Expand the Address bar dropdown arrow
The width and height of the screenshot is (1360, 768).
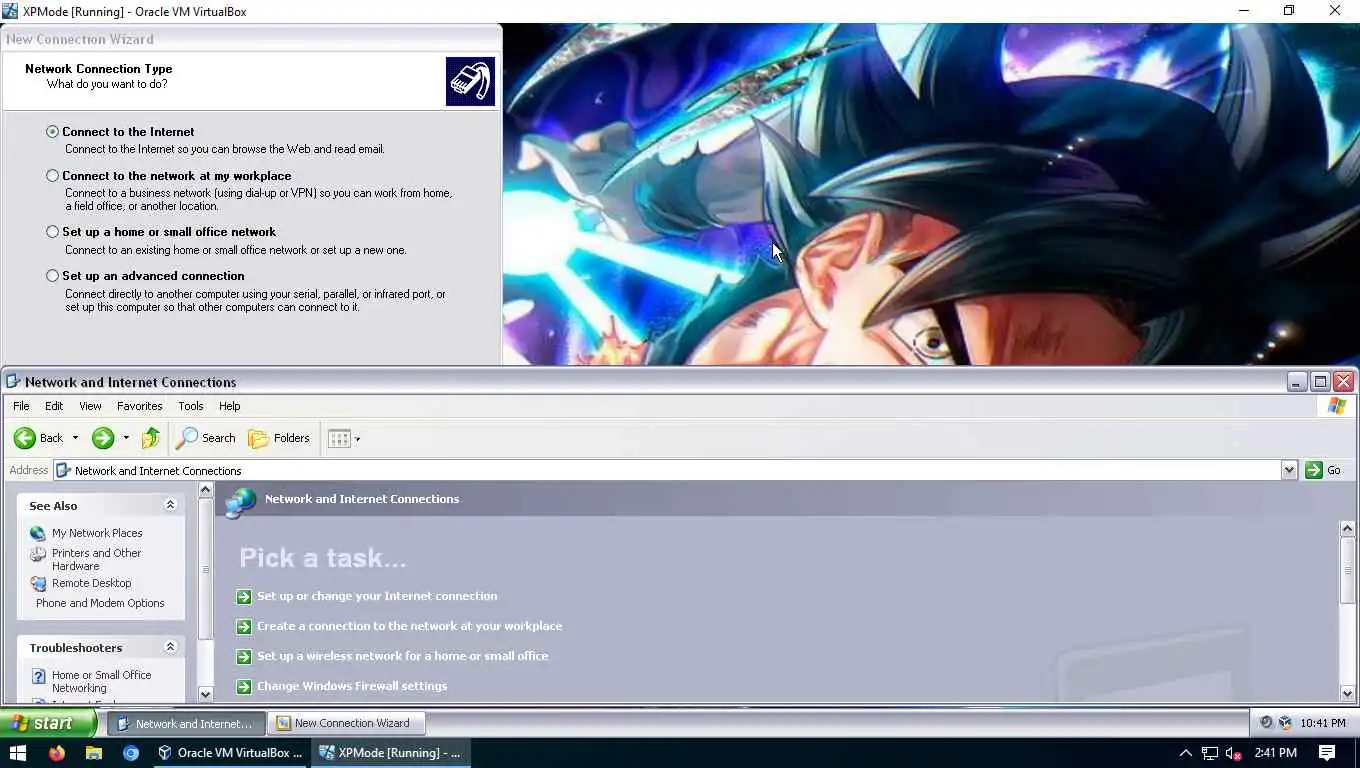1289,470
